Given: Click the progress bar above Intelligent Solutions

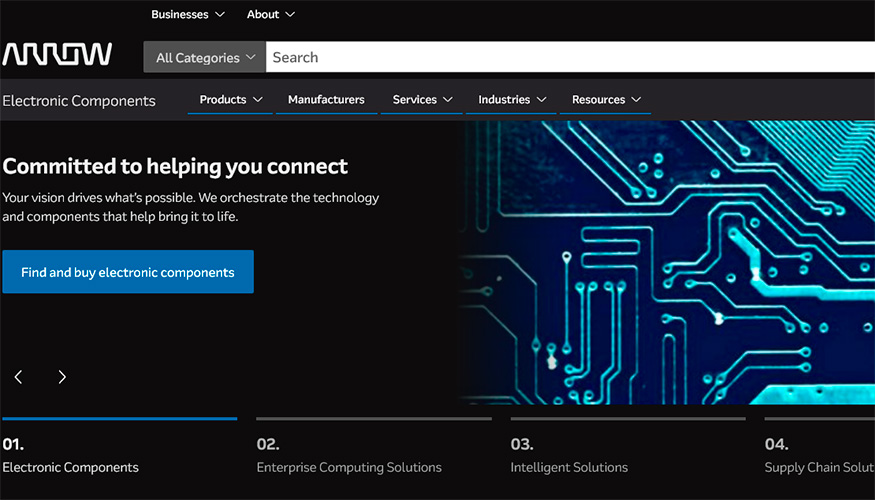Looking at the screenshot, I should point(627,419).
